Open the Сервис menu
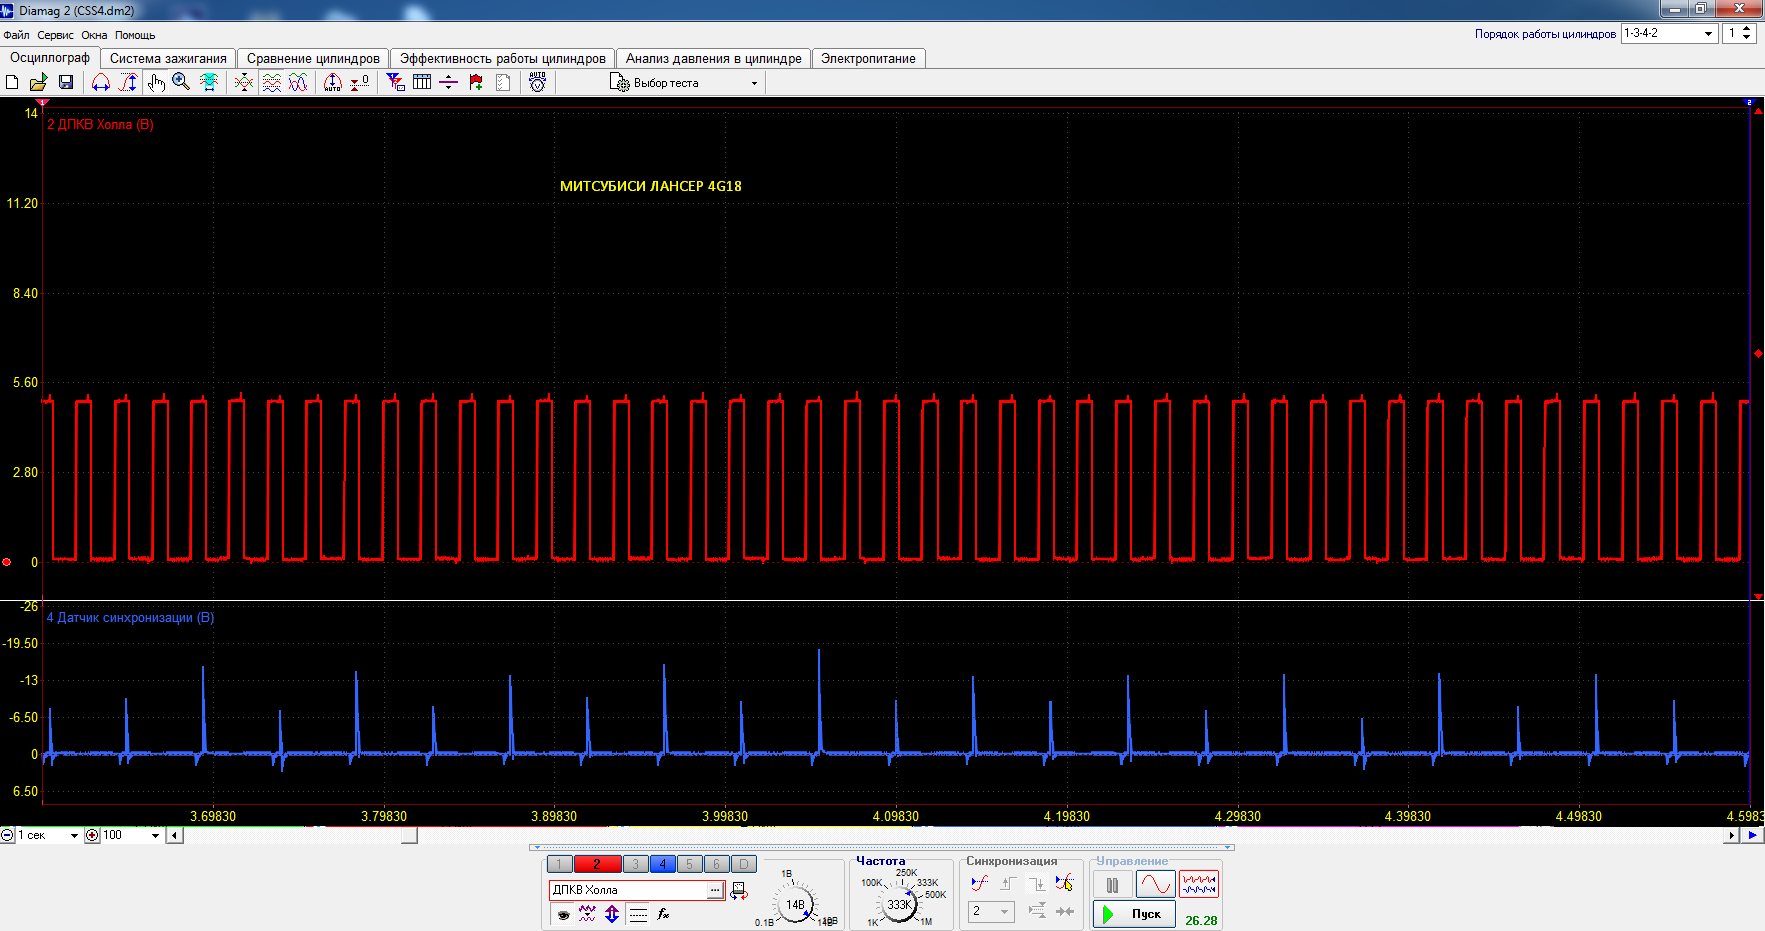 click(x=55, y=35)
